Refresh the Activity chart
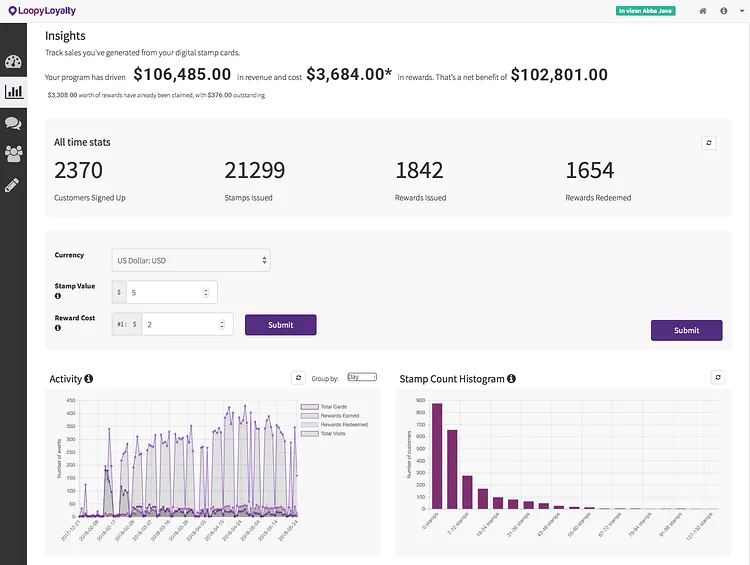The image size is (750, 565). [x=298, y=378]
